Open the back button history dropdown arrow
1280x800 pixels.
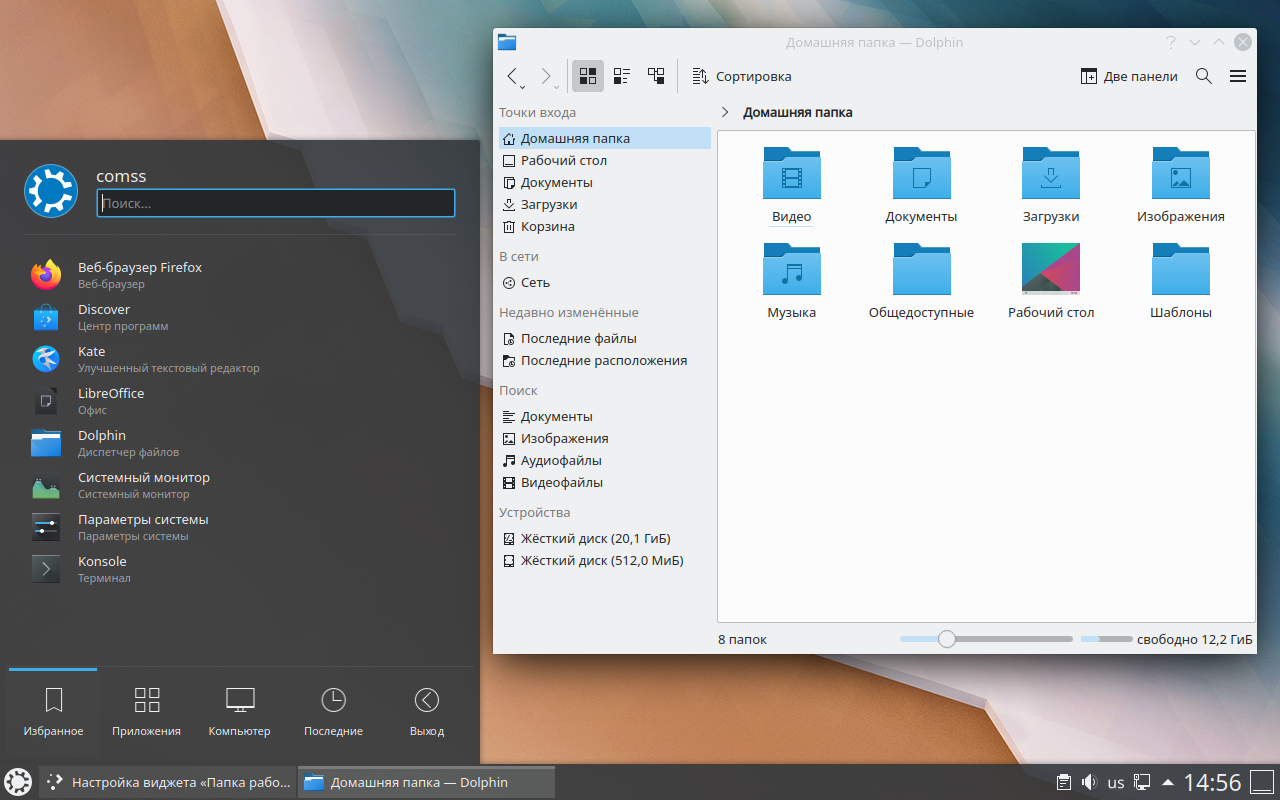point(523,86)
